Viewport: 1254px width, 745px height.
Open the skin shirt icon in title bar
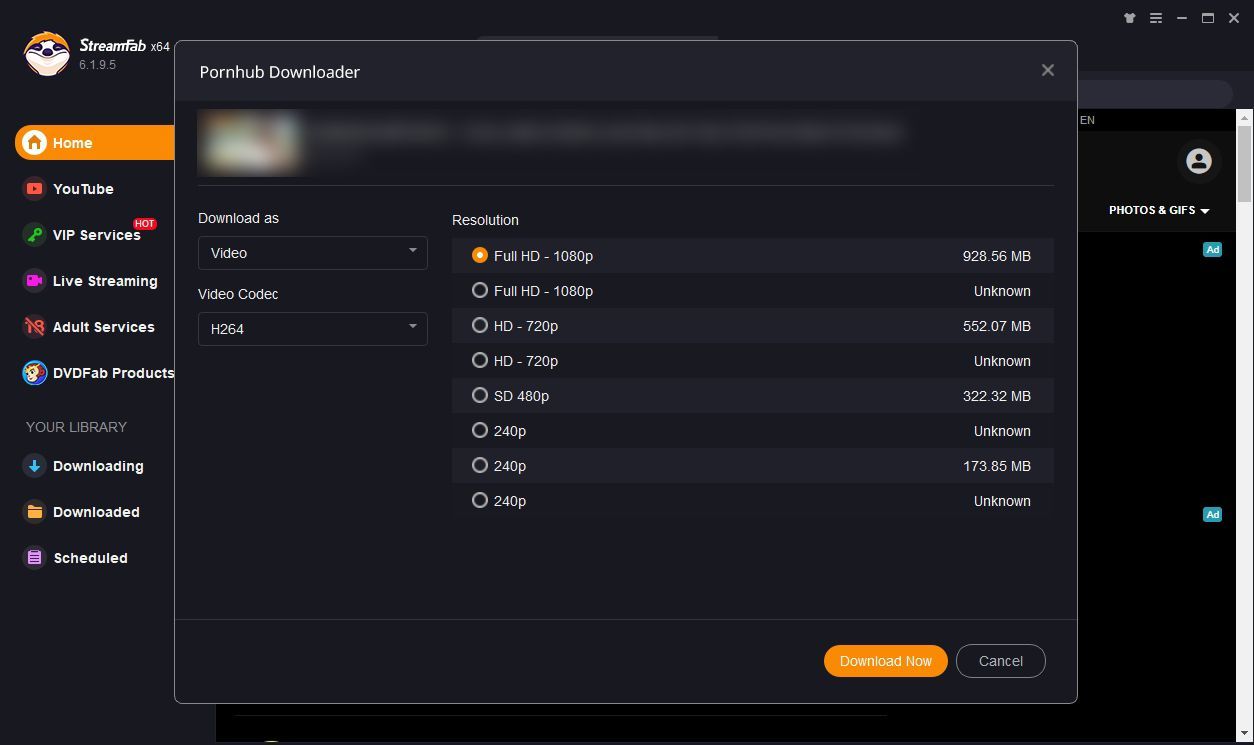tap(1129, 18)
